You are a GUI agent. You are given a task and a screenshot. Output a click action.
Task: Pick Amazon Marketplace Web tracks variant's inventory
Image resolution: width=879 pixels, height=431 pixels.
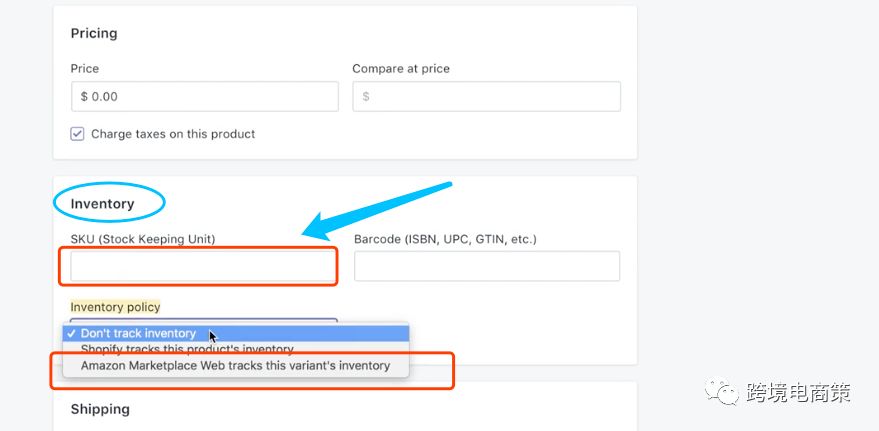point(235,366)
